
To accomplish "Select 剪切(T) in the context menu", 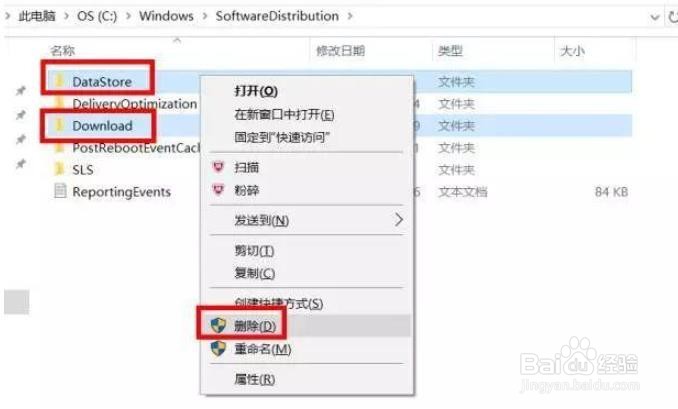I will point(254,250).
